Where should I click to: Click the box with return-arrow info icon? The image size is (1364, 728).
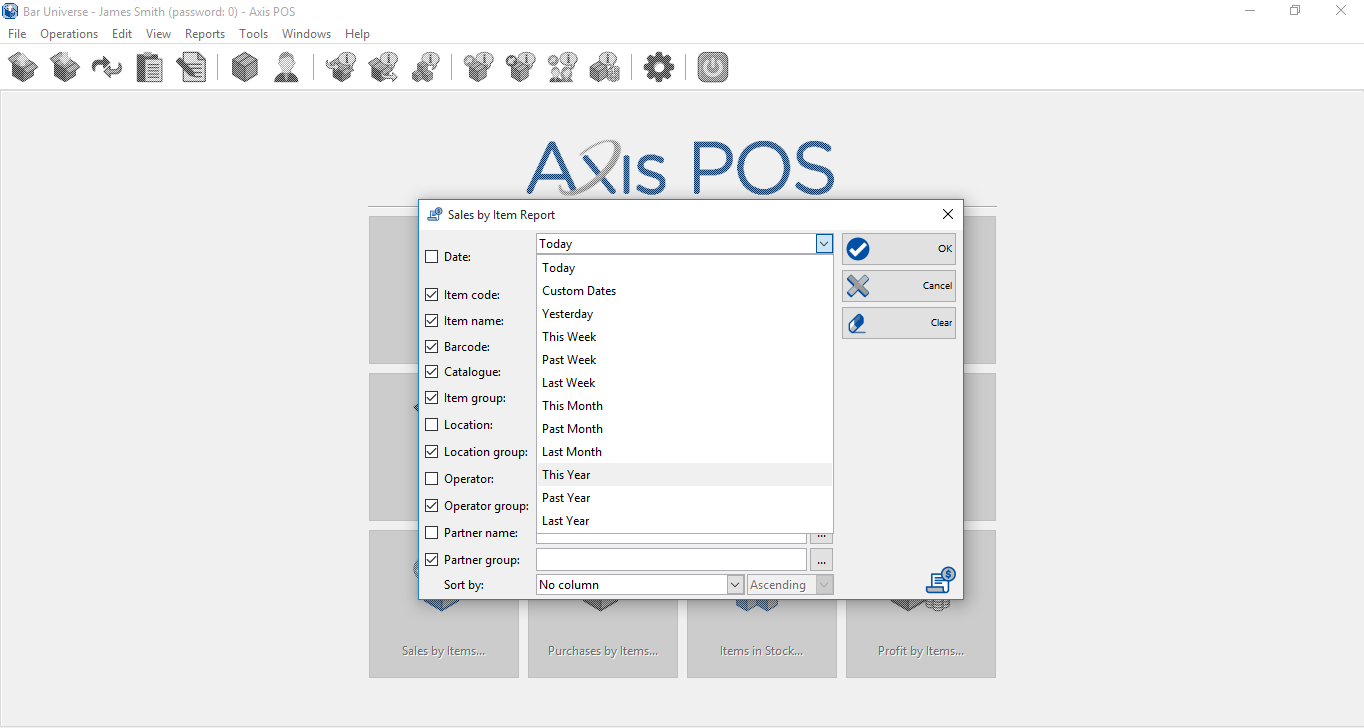tap(341, 68)
